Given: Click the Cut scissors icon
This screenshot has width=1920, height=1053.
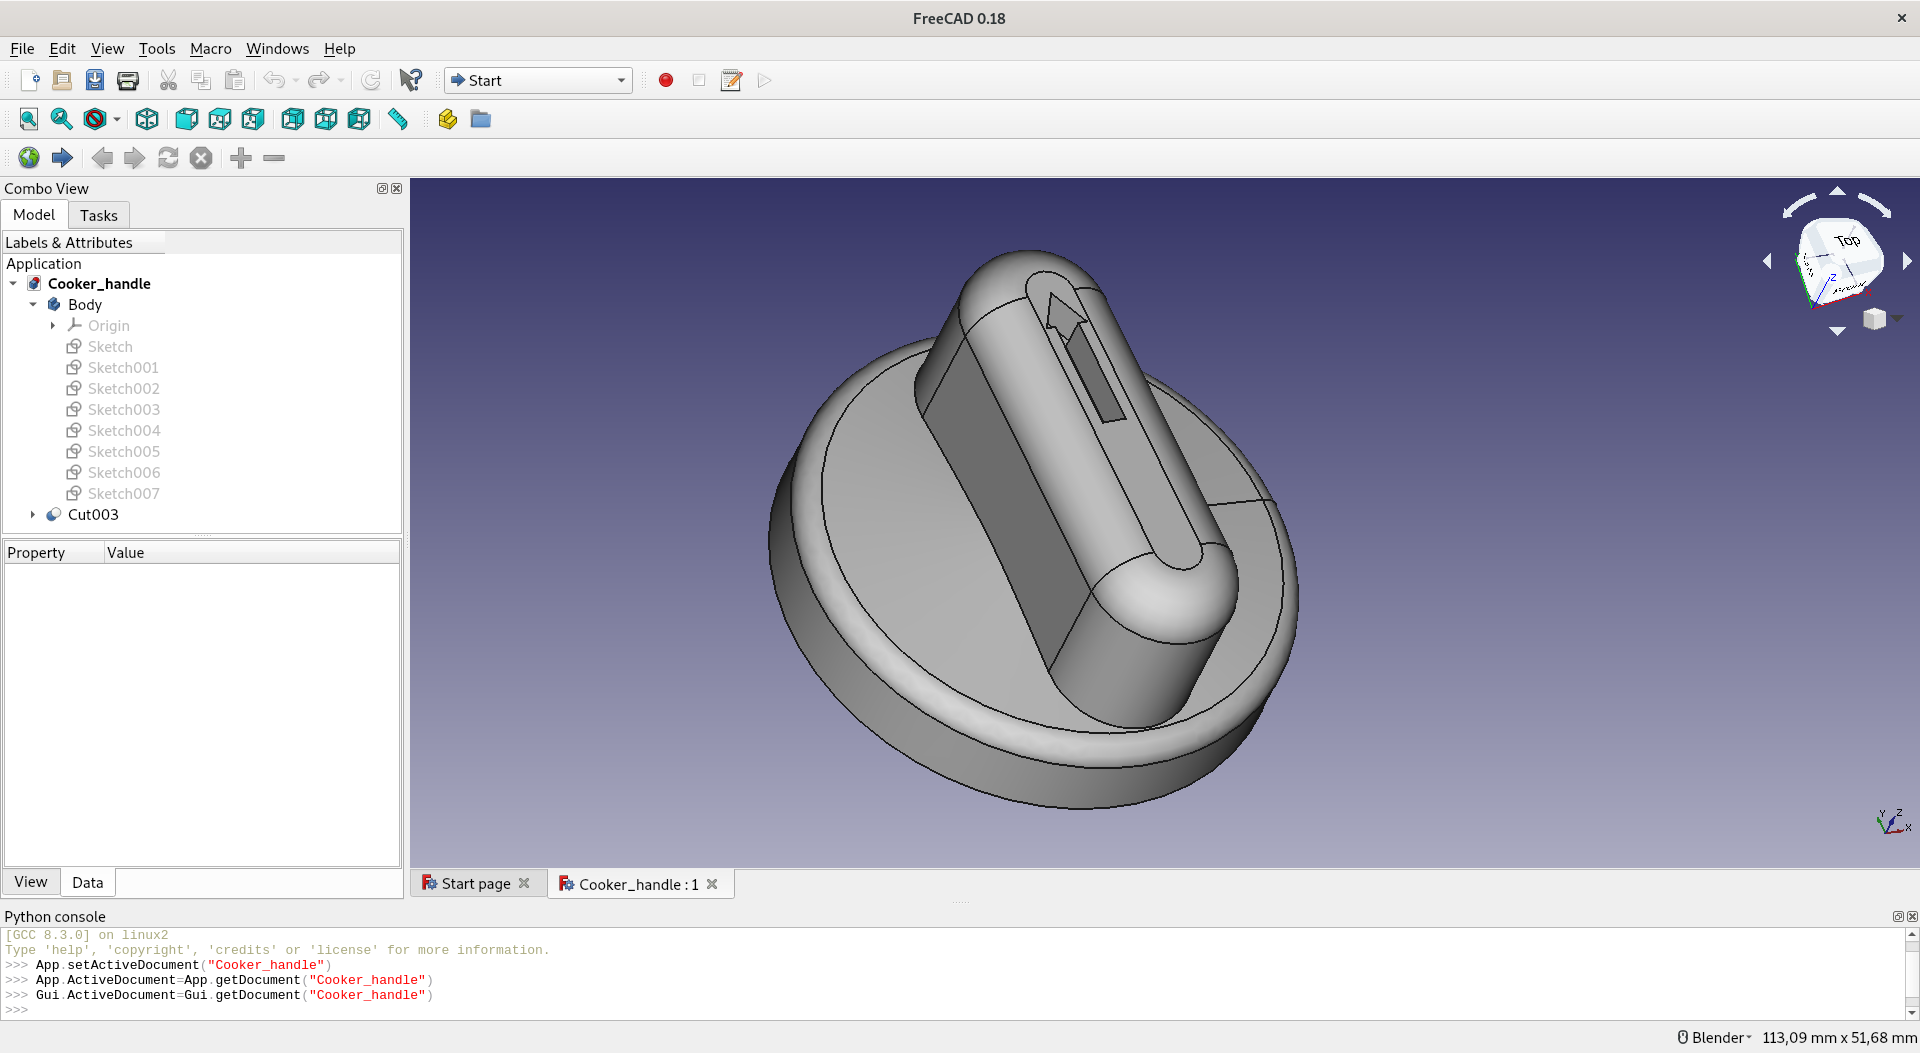Looking at the screenshot, I should 168,81.
